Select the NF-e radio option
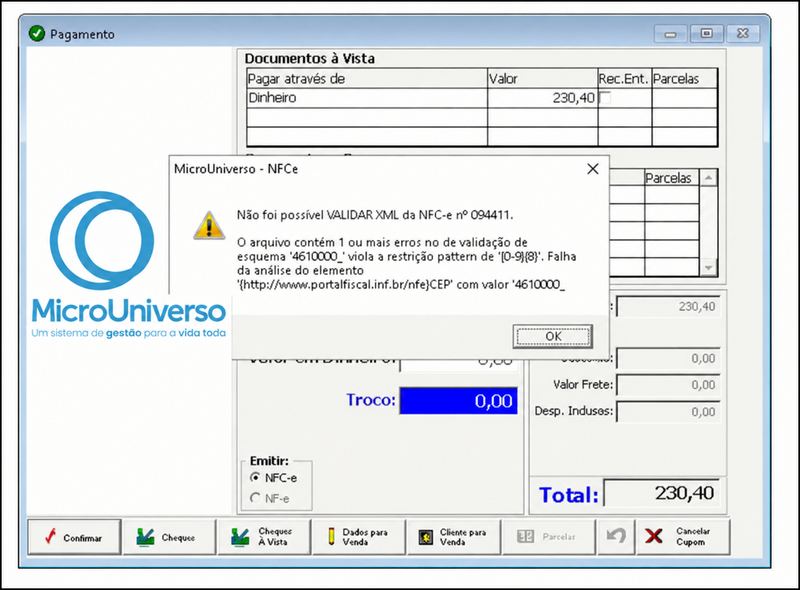The height and width of the screenshot is (590, 800). coord(256,498)
